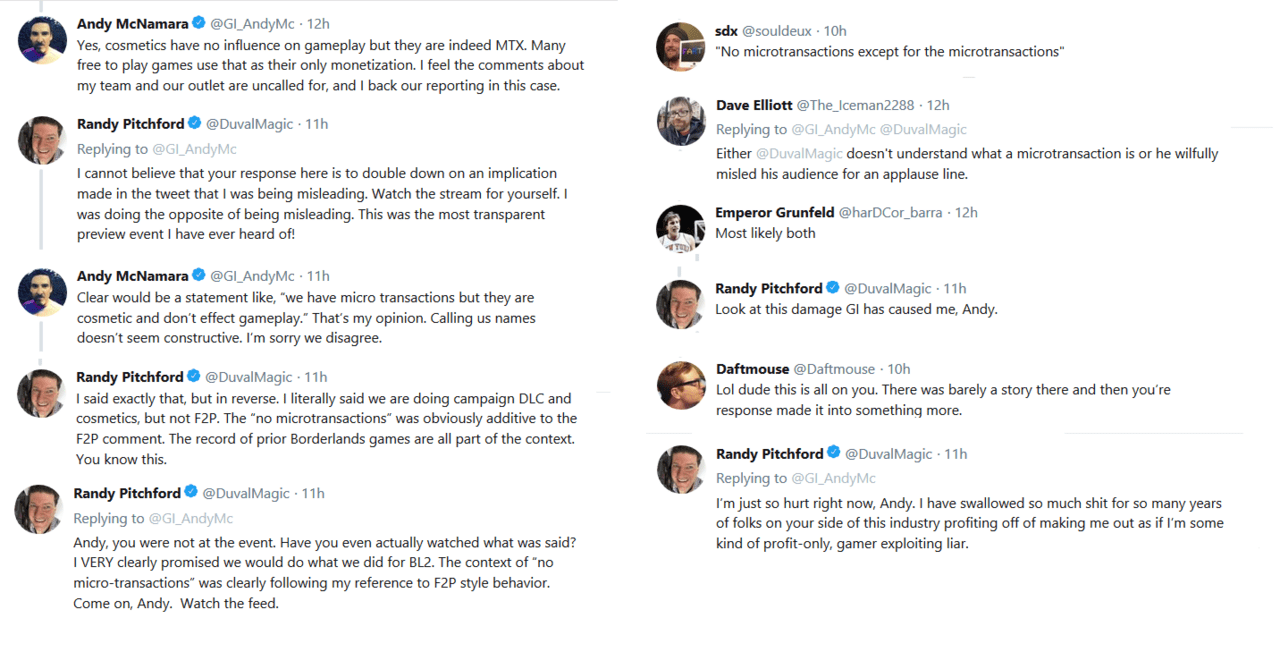Click @harDCor_barra username
The width and height of the screenshot is (1280, 669).
(892, 212)
